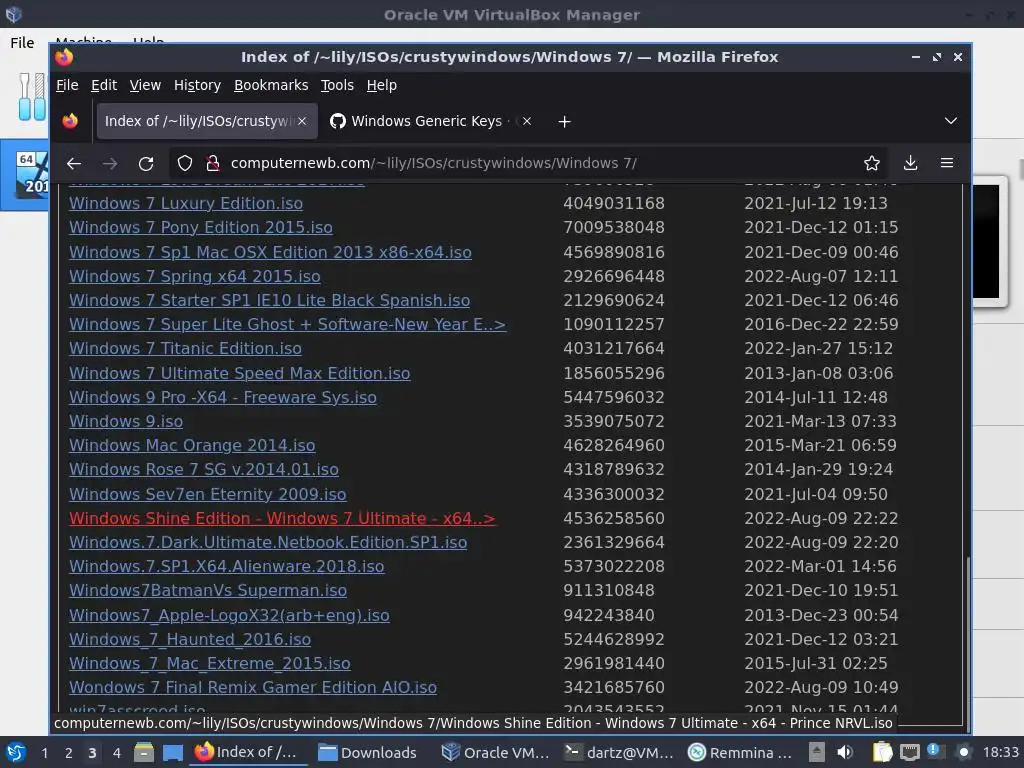The width and height of the screenshot is (1024, 768).
Task: Click Windows7BatmanVs Superman.iso
Action: (x=208, y=590)
